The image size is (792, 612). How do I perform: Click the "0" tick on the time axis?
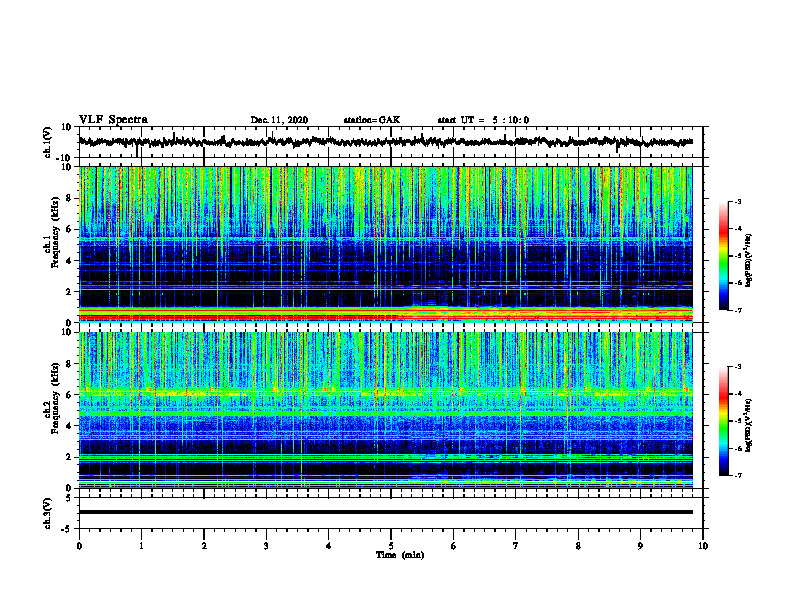click(79, 546)
